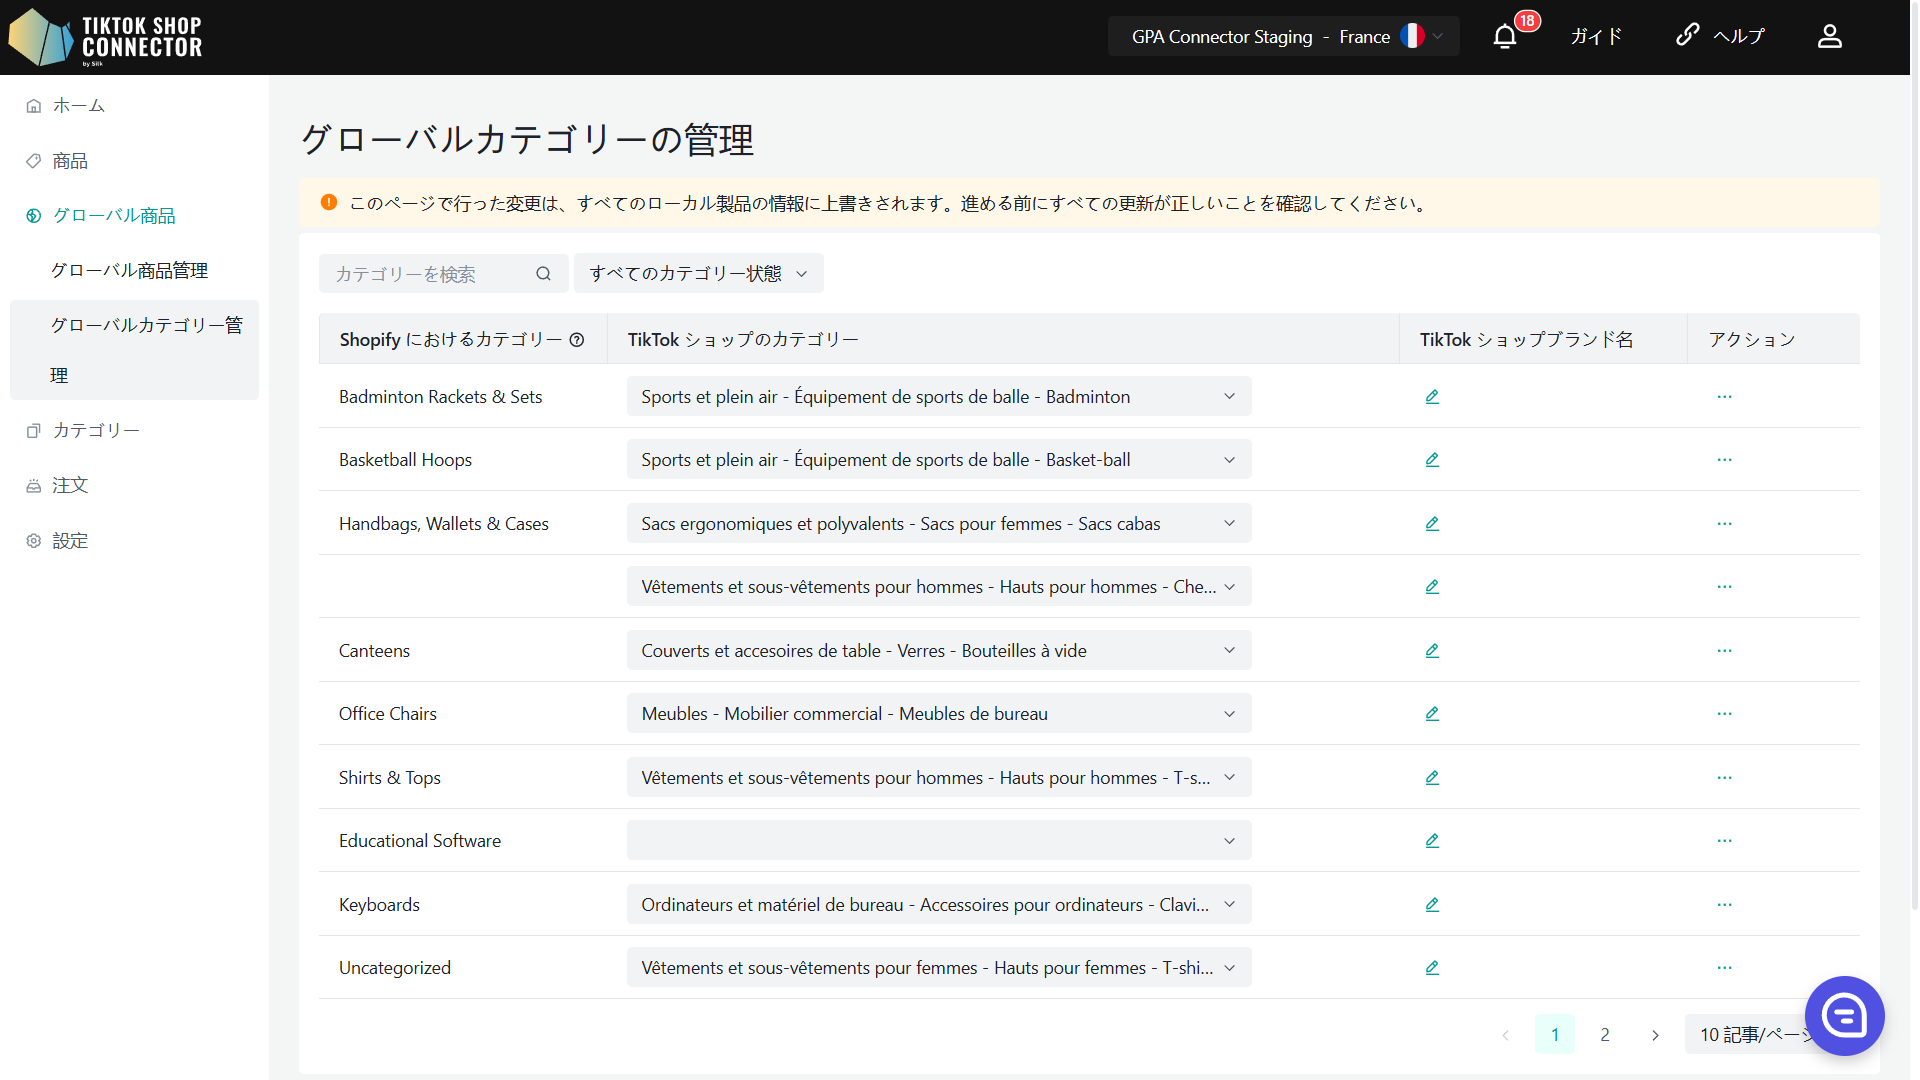Expand the Meubles de bureau category dropdown
Screen dimensions: 1920x1080
(x=939, y=714)
